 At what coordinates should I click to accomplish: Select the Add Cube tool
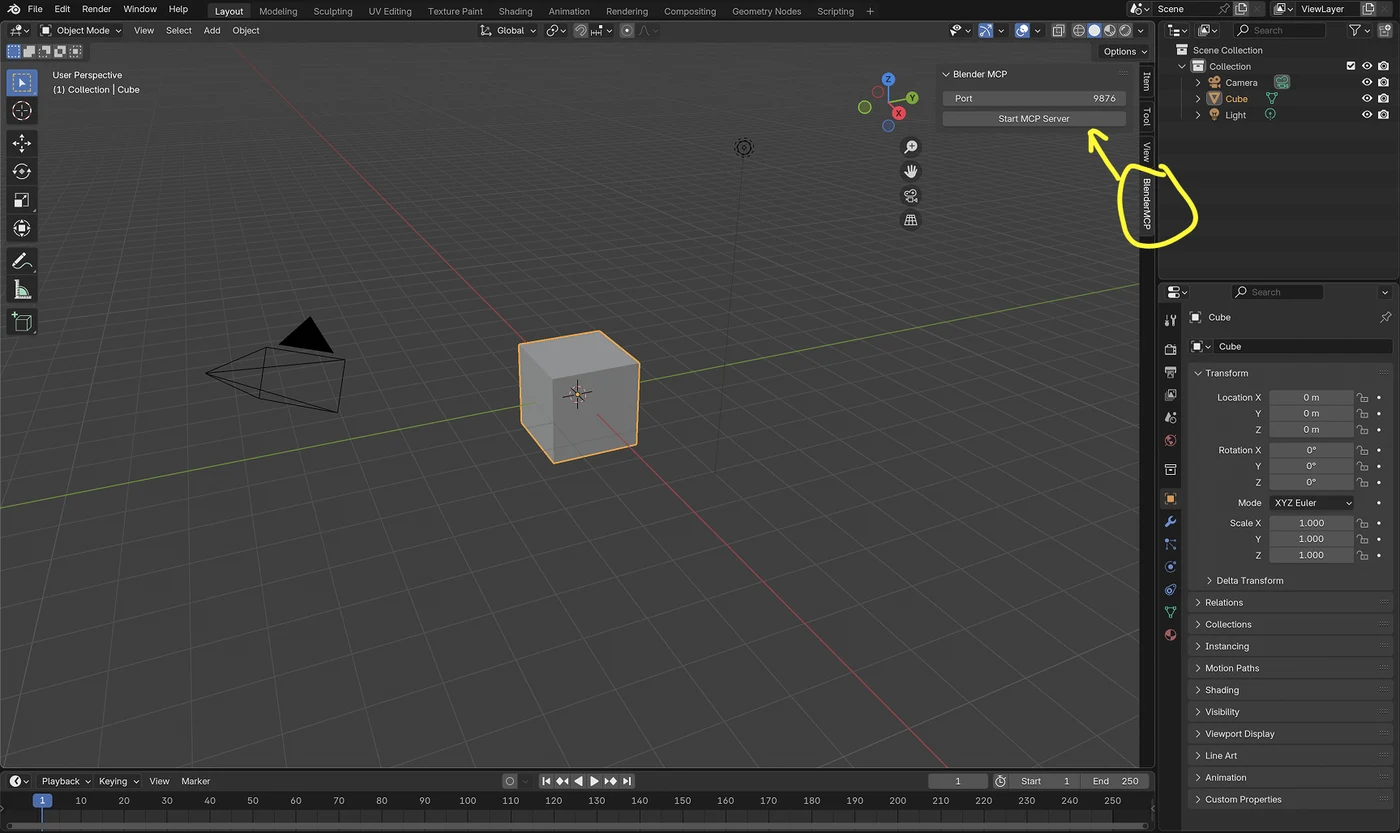[21, 322]
